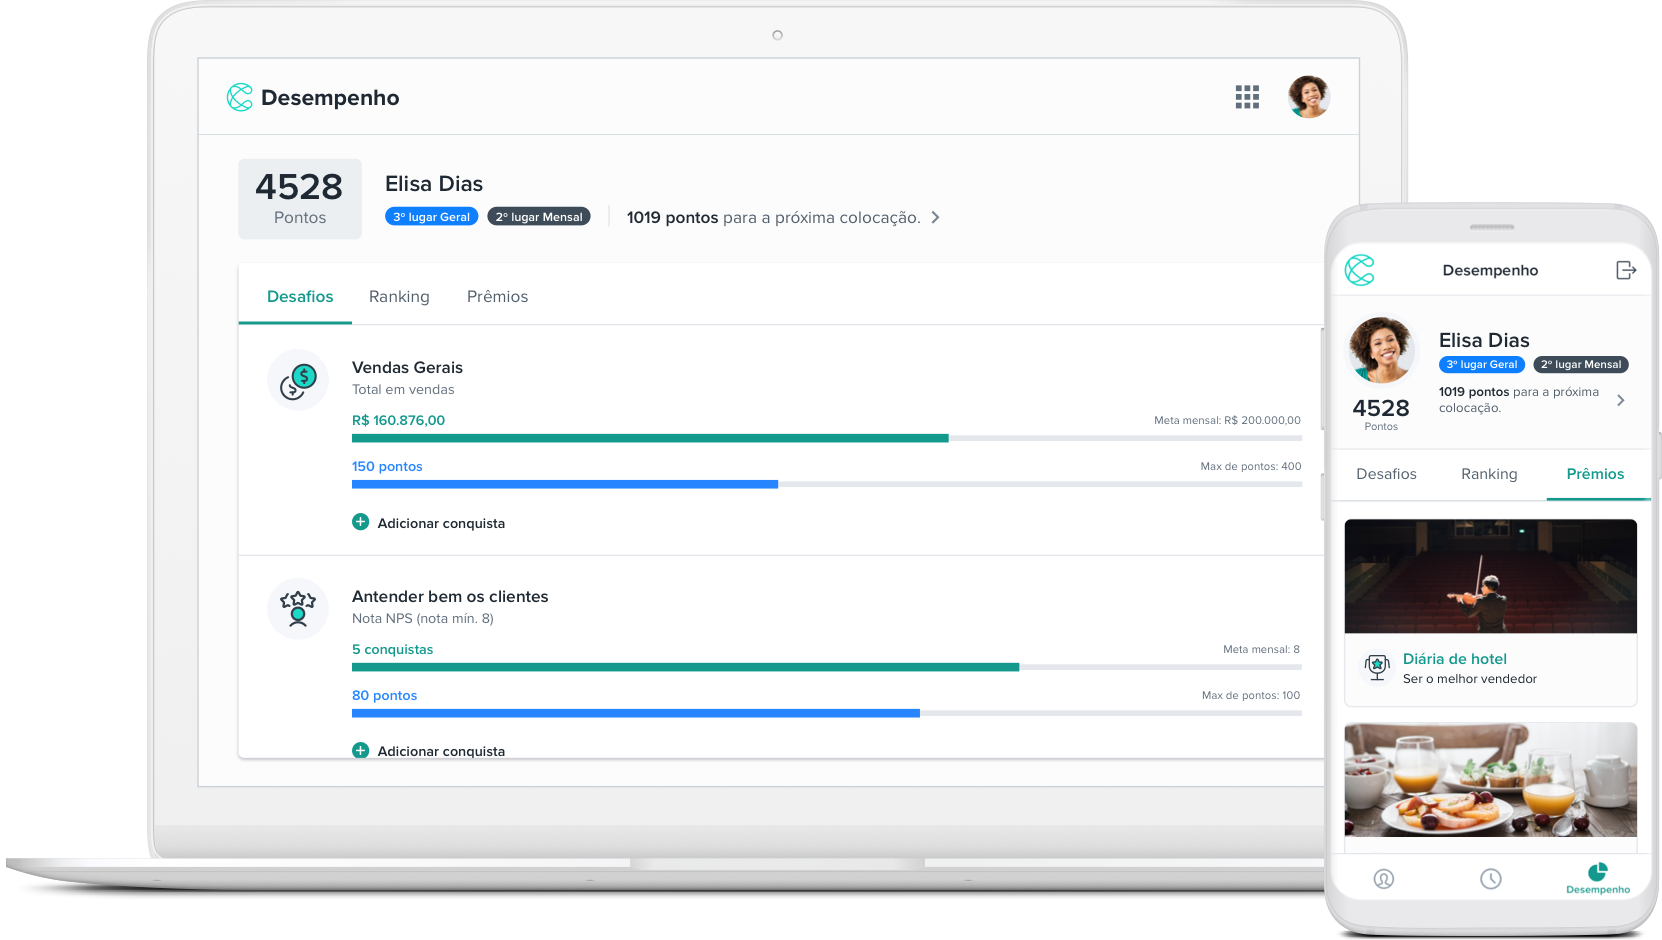
Task: Click the Desempenho logo icon on laptop
Action: pos(240,97)
